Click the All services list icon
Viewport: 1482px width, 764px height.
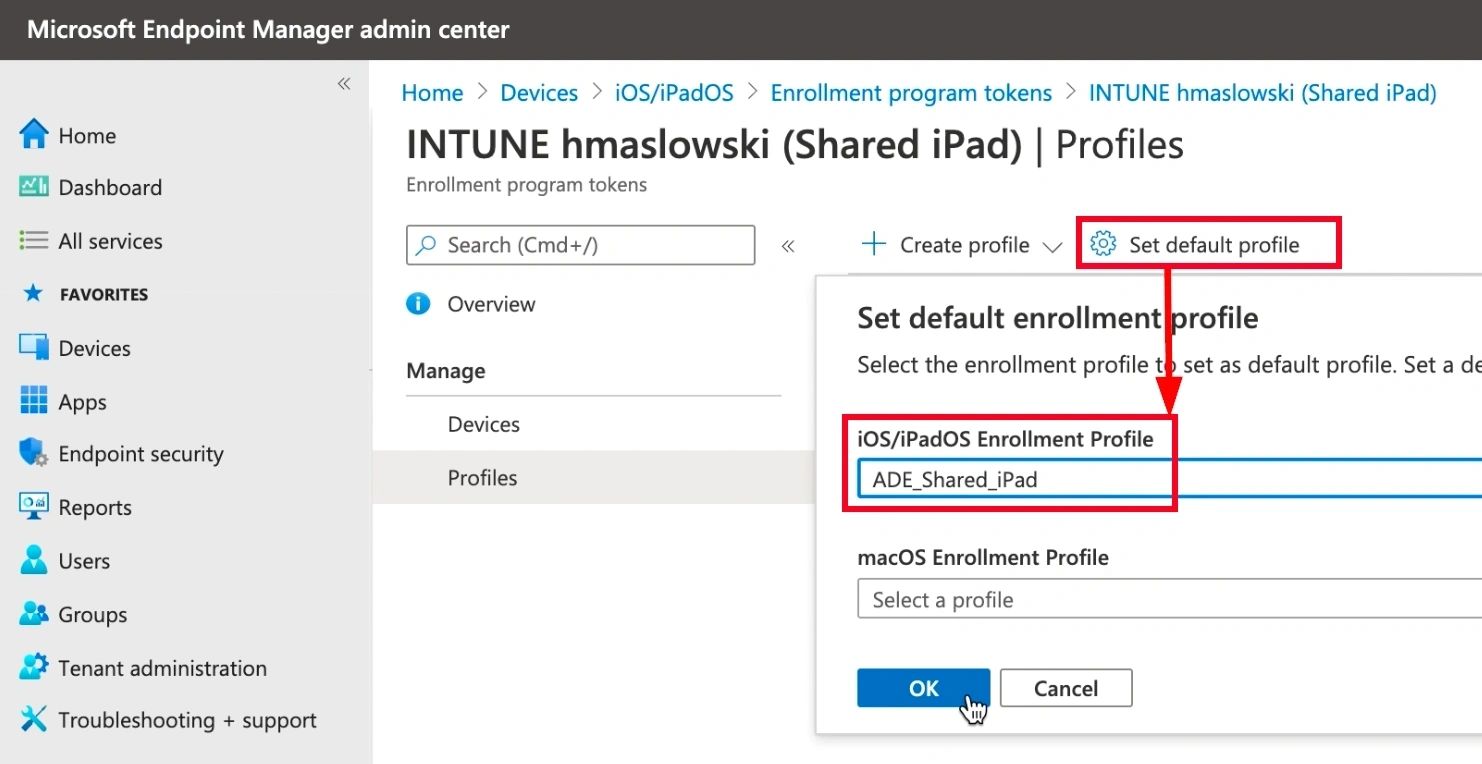[x=34, y=241]
